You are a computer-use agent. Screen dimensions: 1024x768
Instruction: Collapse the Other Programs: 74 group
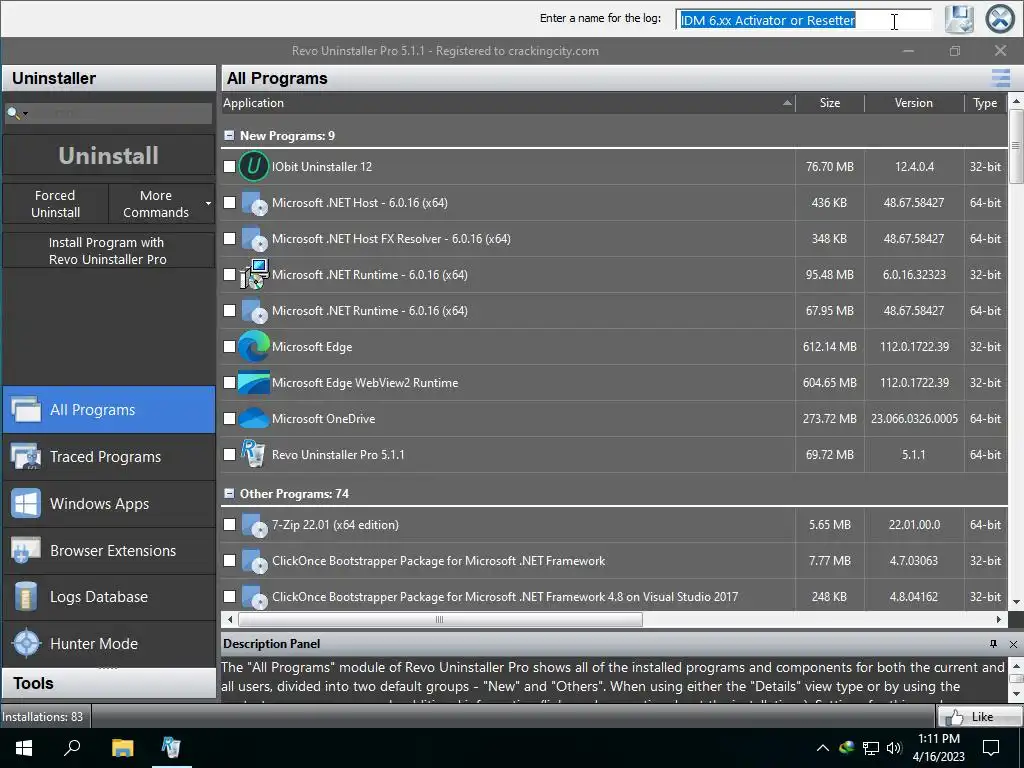(x=229, y=494)
